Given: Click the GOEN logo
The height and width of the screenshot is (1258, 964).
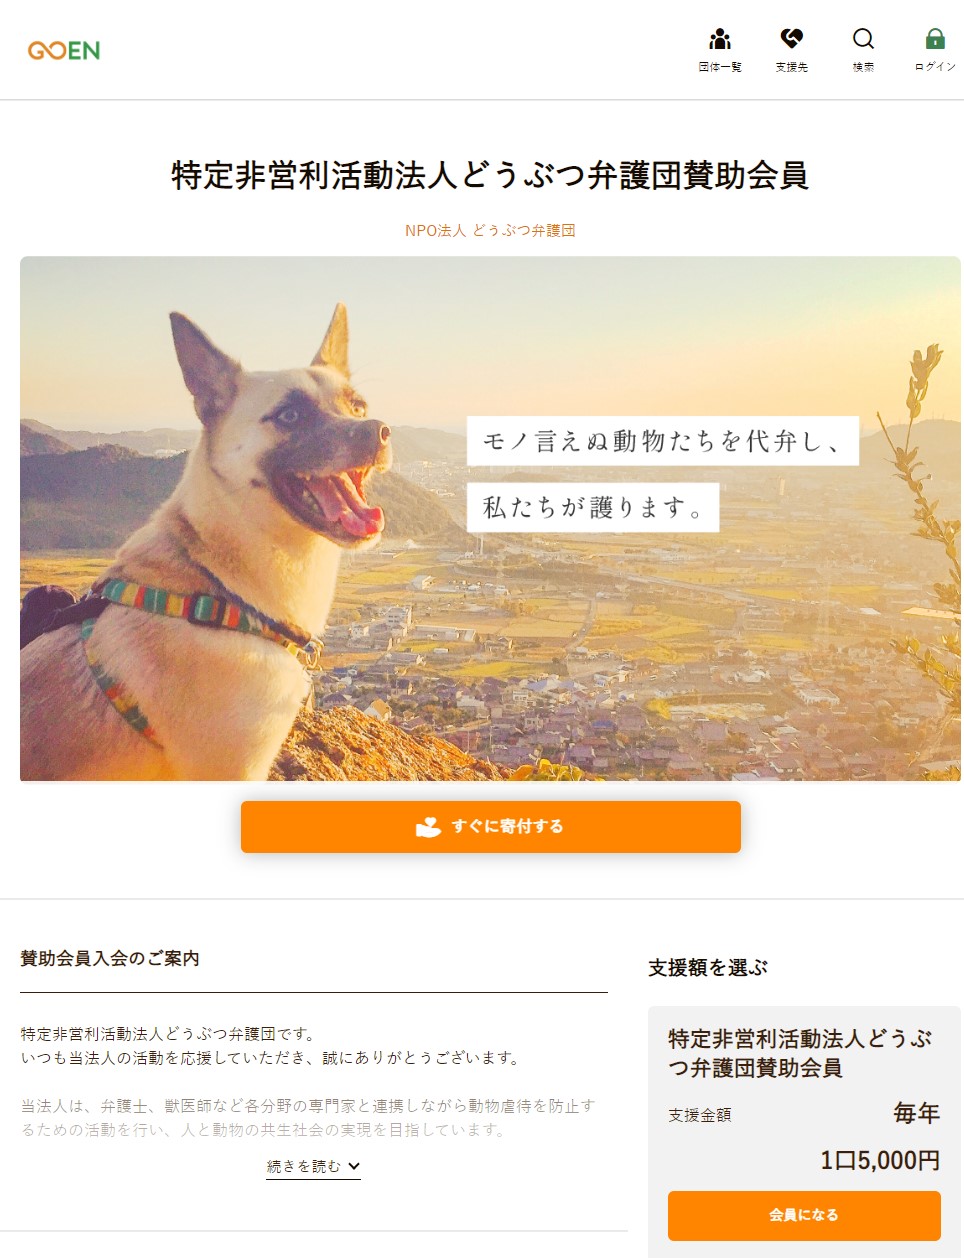Looking at the screenshot, I should tap(64, 50).
